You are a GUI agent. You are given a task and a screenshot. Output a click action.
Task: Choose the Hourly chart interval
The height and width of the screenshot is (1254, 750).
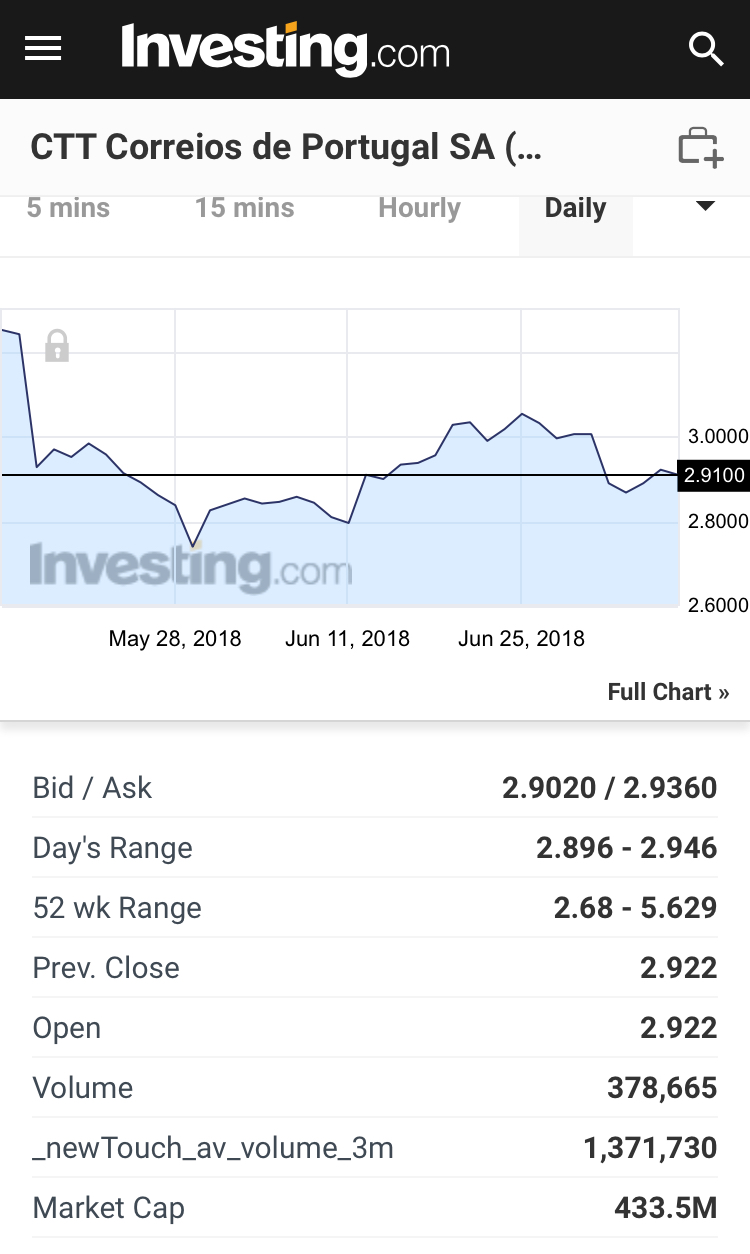(x=419, y=208)
